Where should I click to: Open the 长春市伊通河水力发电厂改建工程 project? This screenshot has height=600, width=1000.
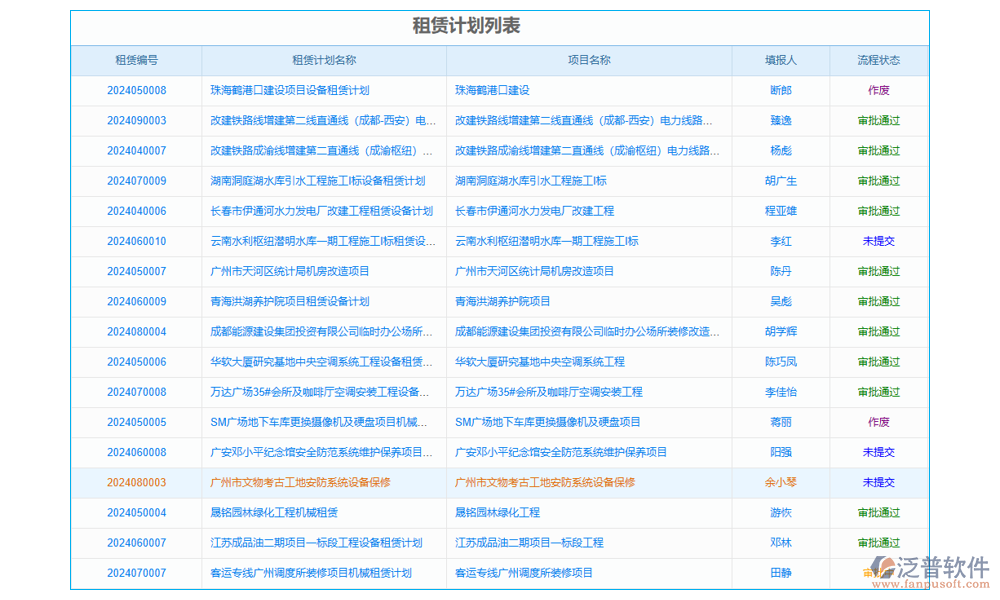point(533,211)
